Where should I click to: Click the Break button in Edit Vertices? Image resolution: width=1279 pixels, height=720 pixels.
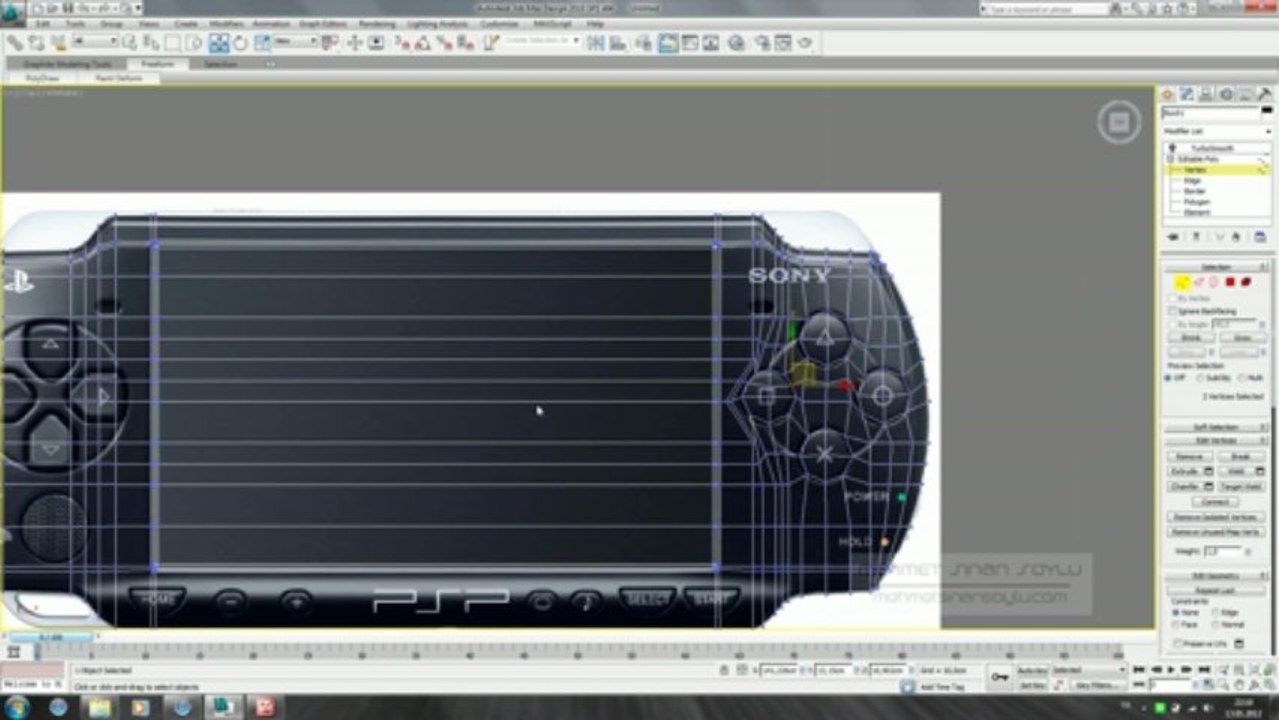1241,456
